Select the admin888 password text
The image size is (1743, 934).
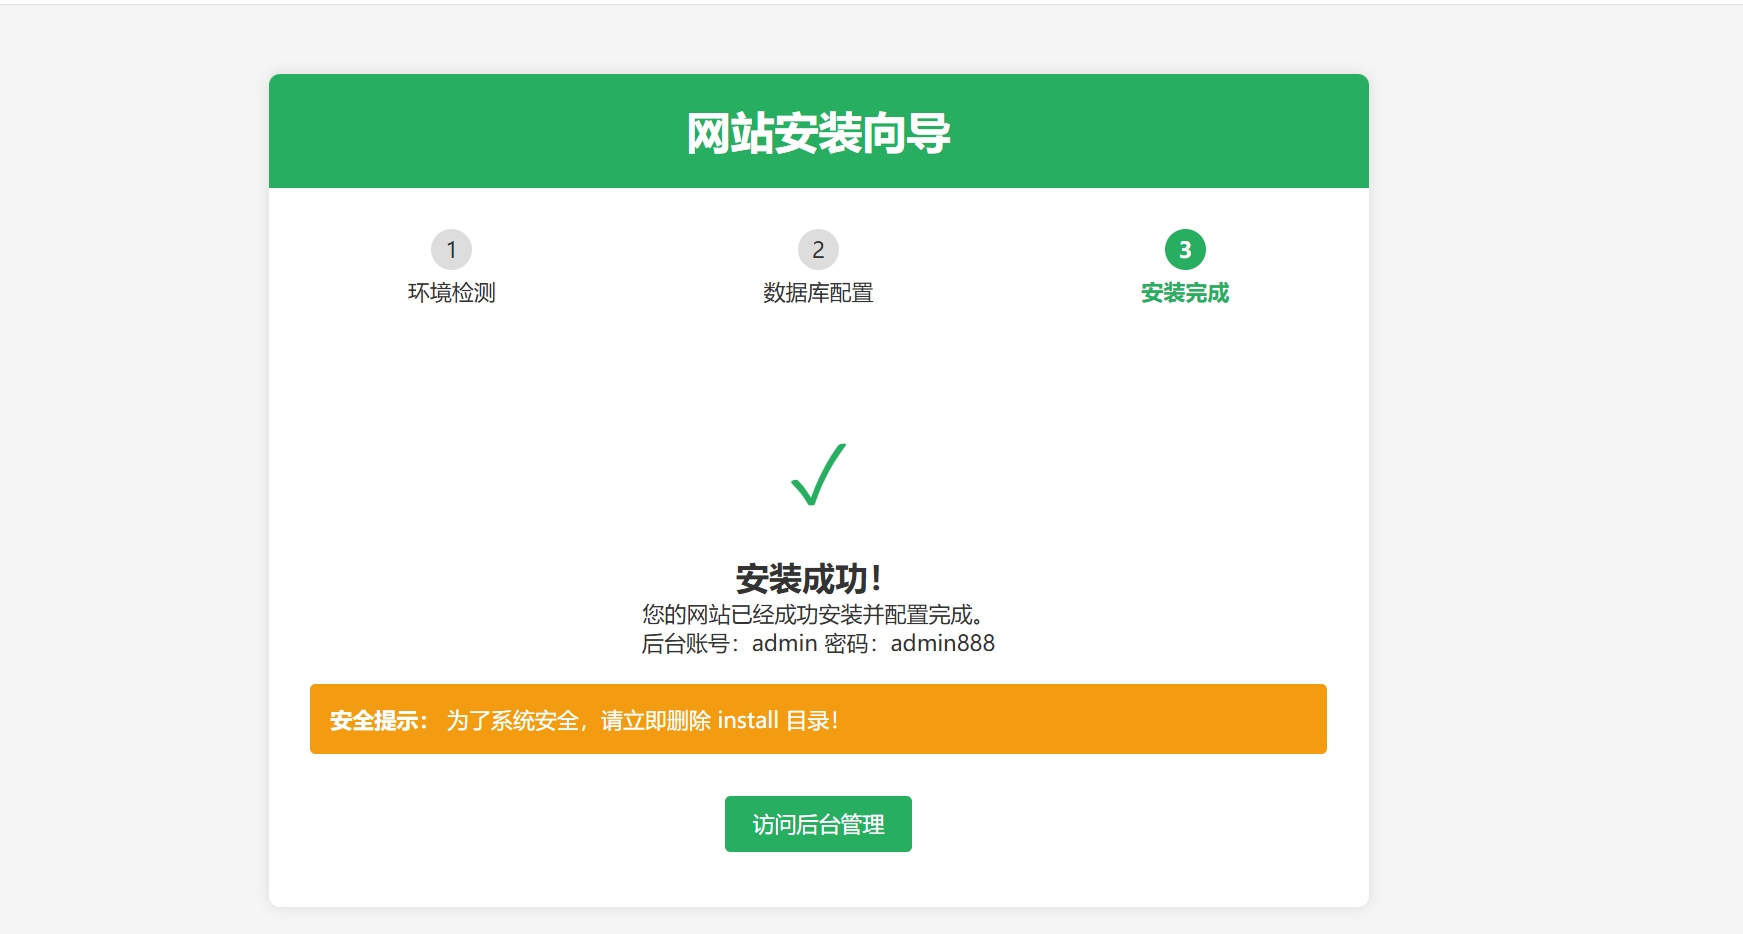pyautogui.click(x=940, y=644)
